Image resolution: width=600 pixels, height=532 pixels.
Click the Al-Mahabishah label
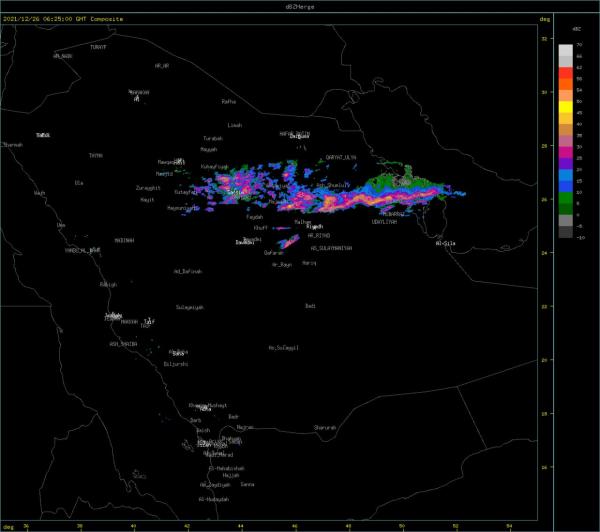pos(227,468)
